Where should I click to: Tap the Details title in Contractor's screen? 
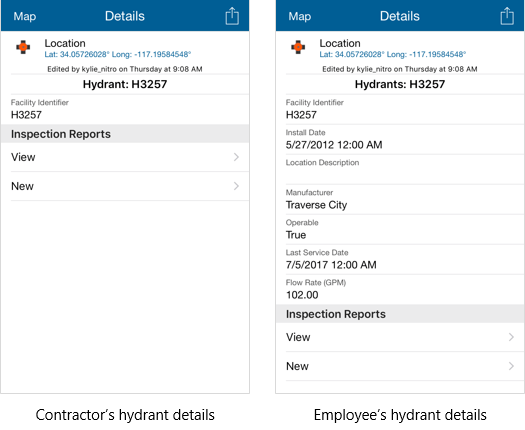point(125,16)
